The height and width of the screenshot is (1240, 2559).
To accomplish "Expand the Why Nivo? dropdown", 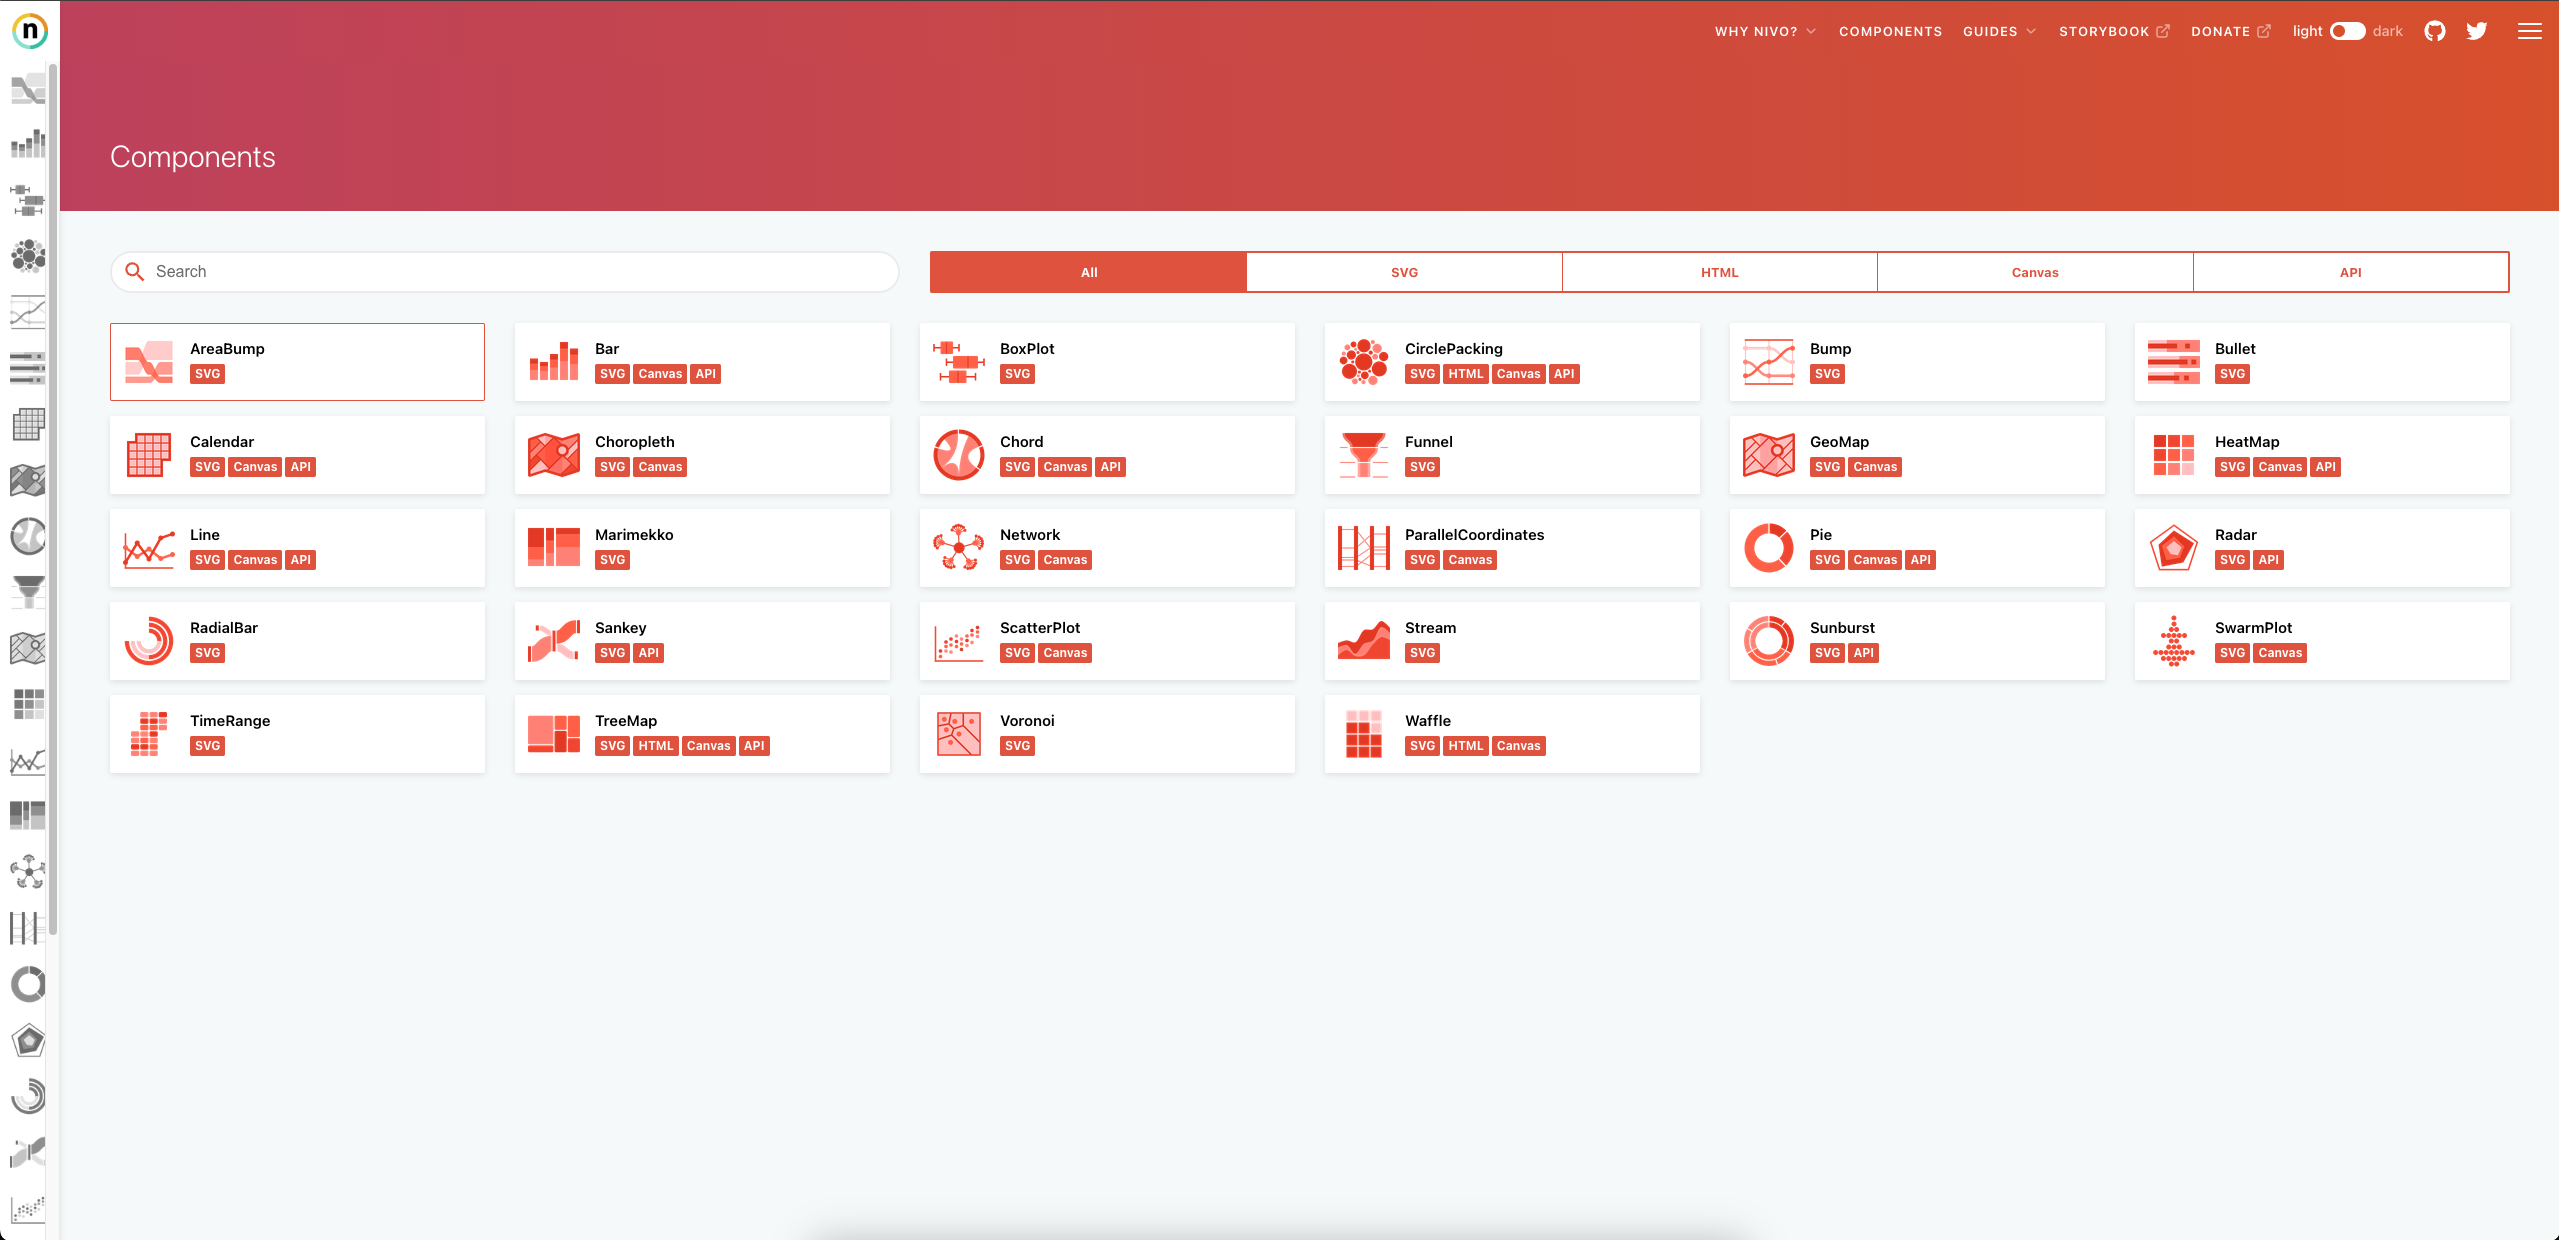I will (x=1765, y=31).
